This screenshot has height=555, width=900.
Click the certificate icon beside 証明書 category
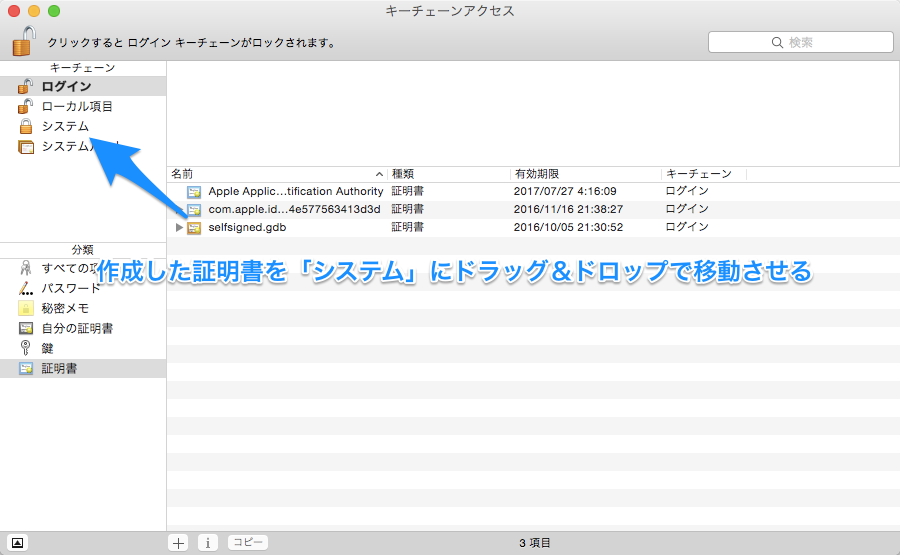tap(26, 368)
